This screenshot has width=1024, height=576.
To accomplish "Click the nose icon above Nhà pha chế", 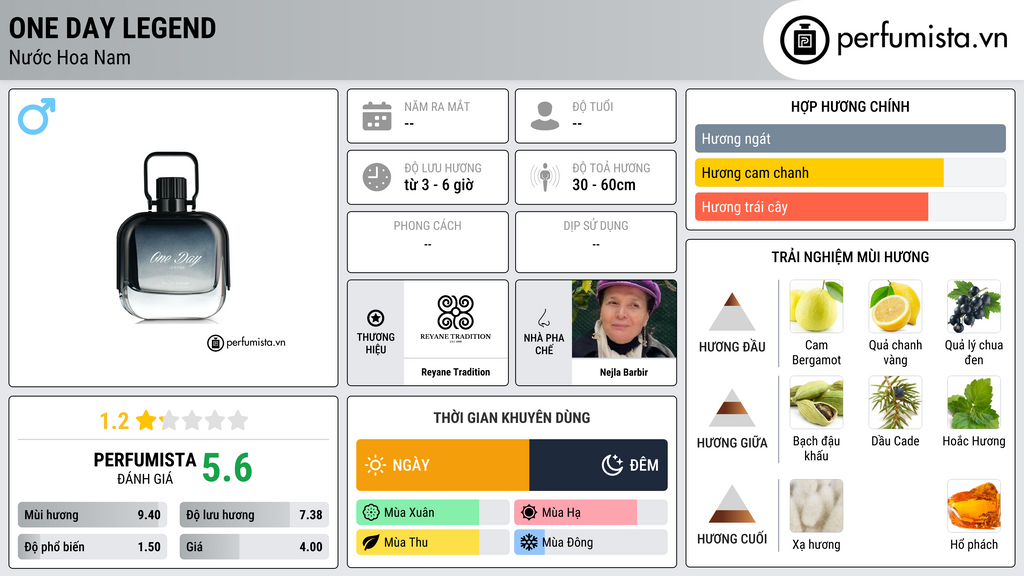I will [x=543, y=318].
